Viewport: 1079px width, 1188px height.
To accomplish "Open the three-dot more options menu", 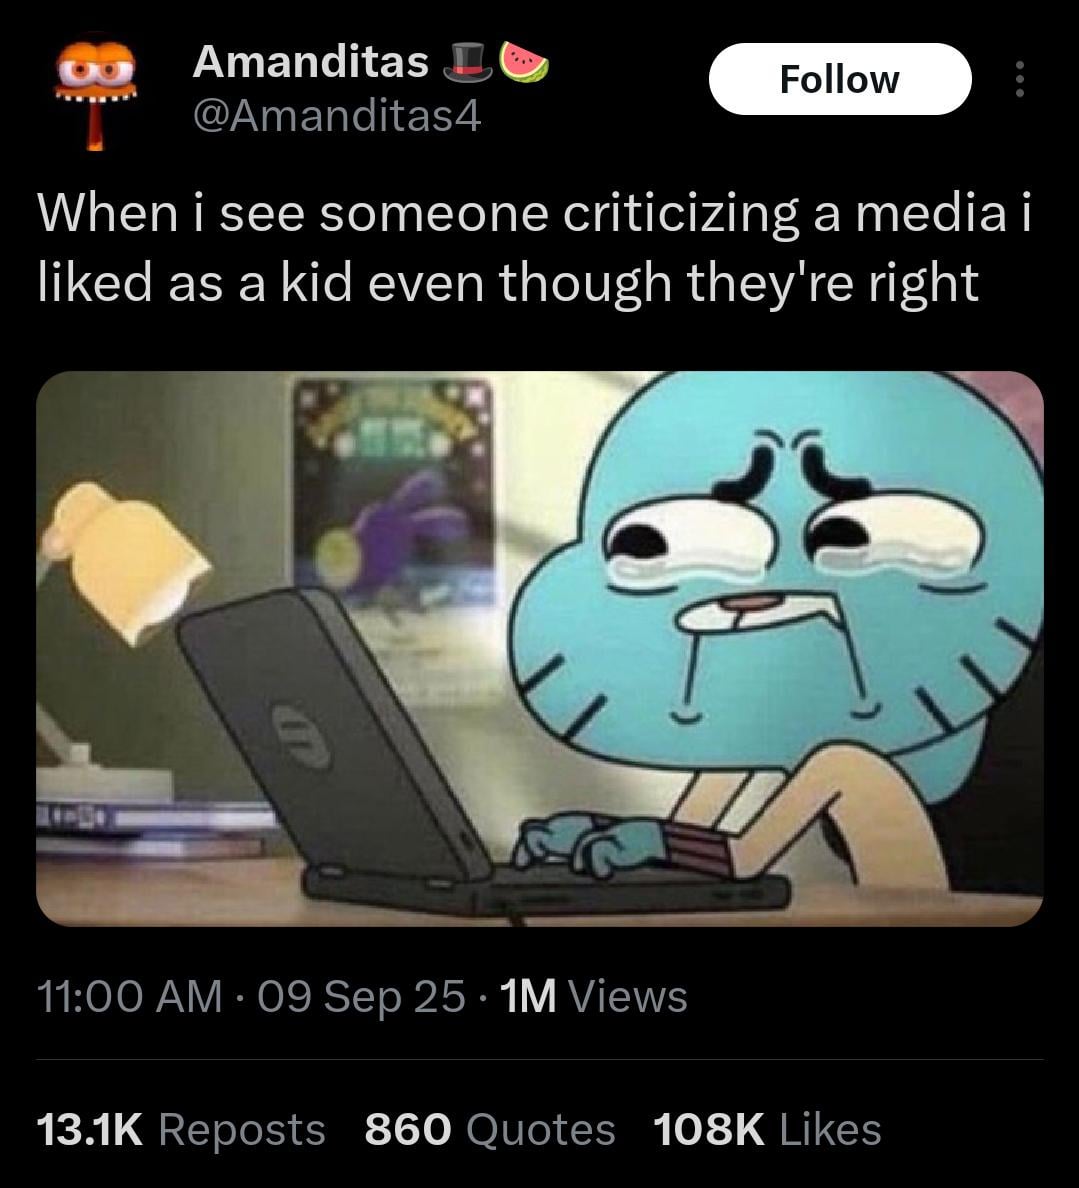I will pyautogui.click(x=1019, y=79).
